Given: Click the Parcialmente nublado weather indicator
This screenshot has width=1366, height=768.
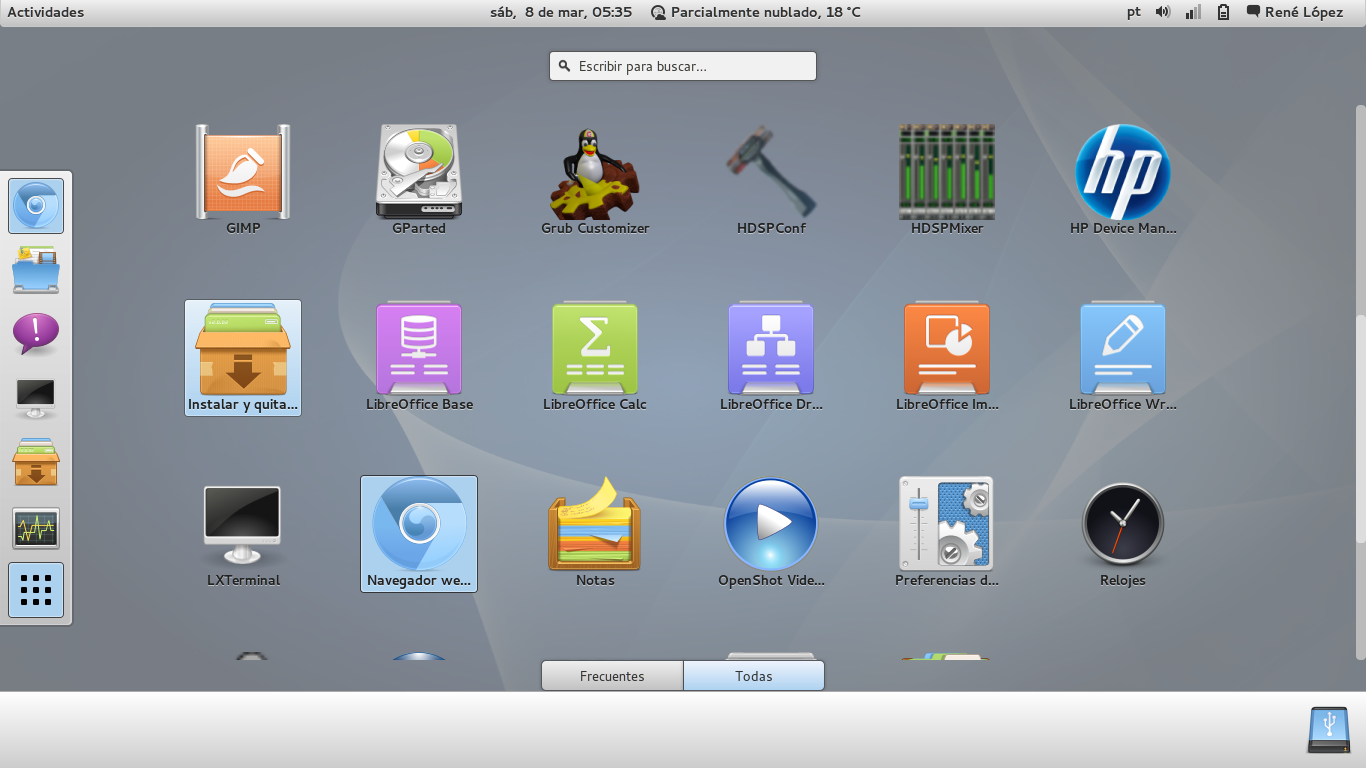Looking at the screenshot, I should 756,12.
